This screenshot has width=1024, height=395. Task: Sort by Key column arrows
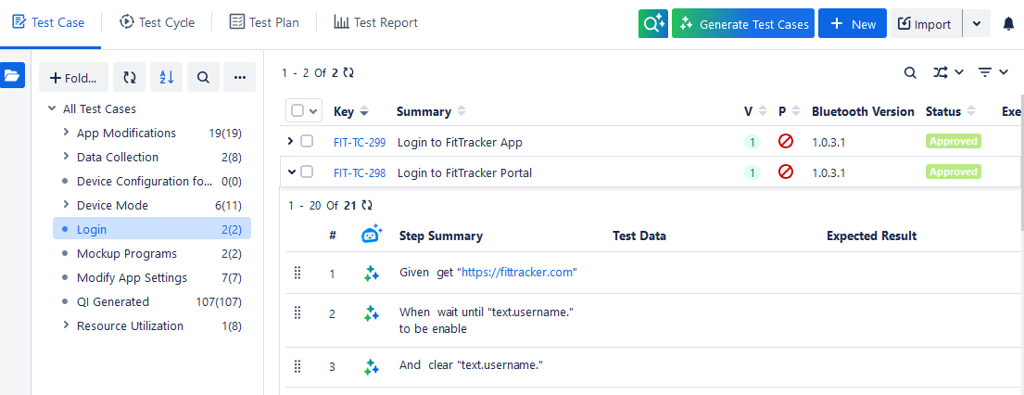pos(364,112)
